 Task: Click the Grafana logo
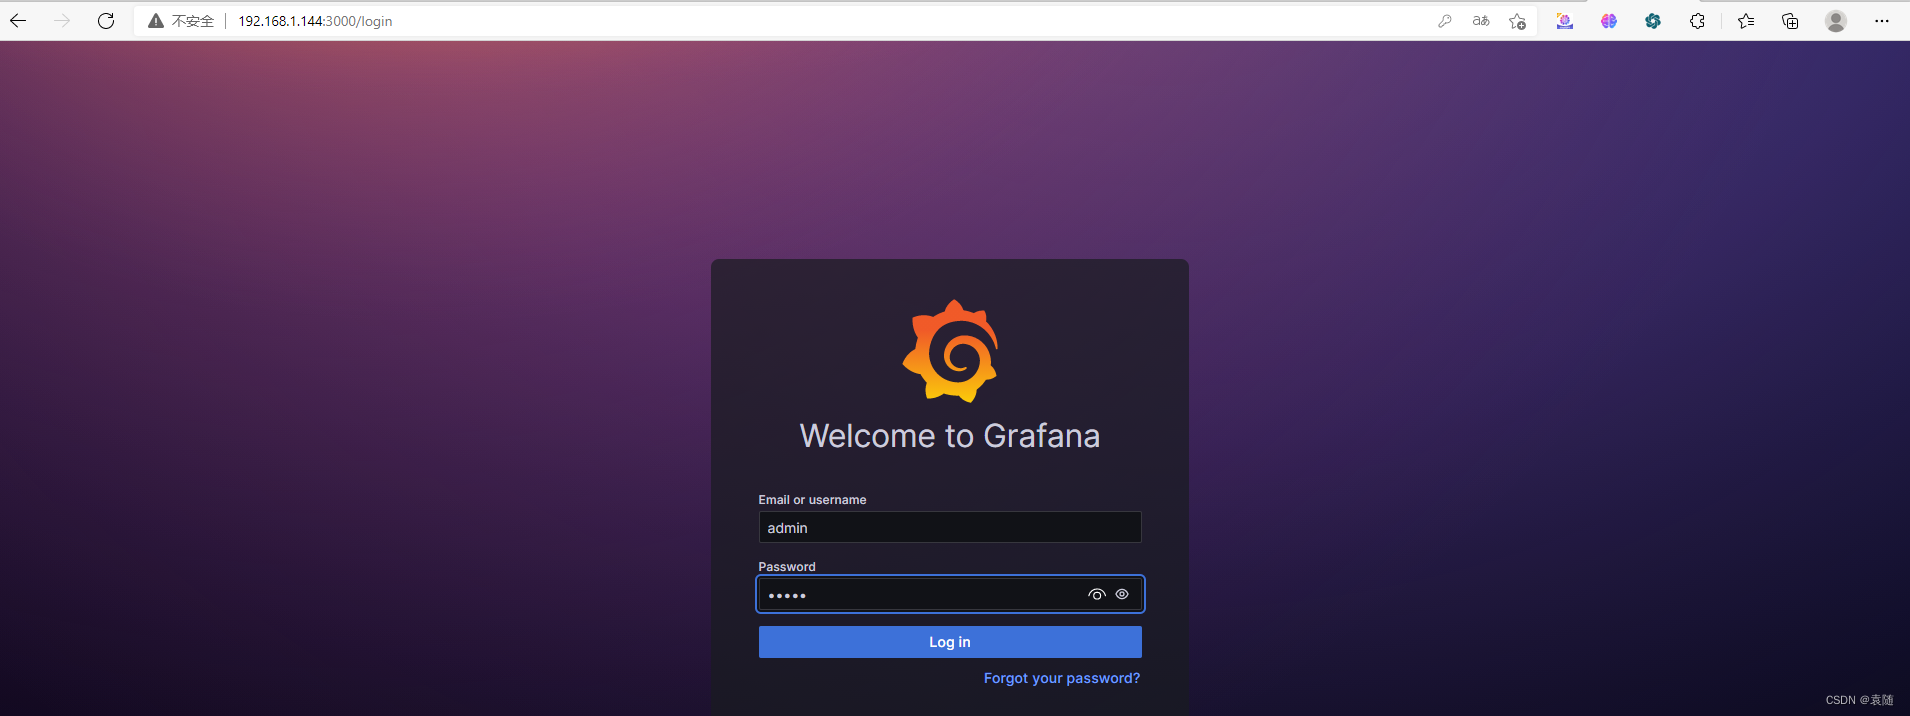coord(950,351)
